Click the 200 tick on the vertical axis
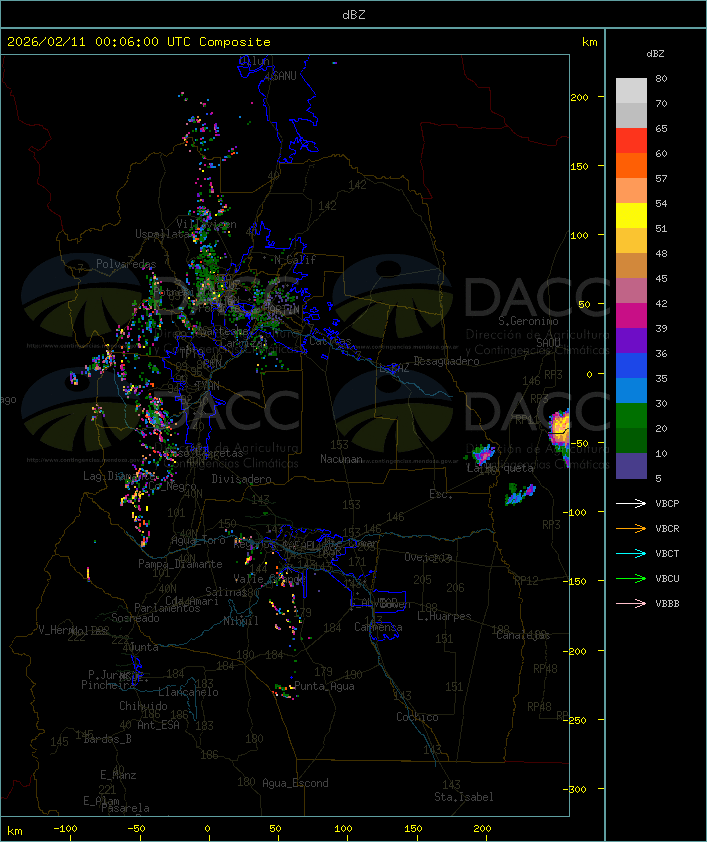Viewport: 707px width, 842px height. point(579,97)
